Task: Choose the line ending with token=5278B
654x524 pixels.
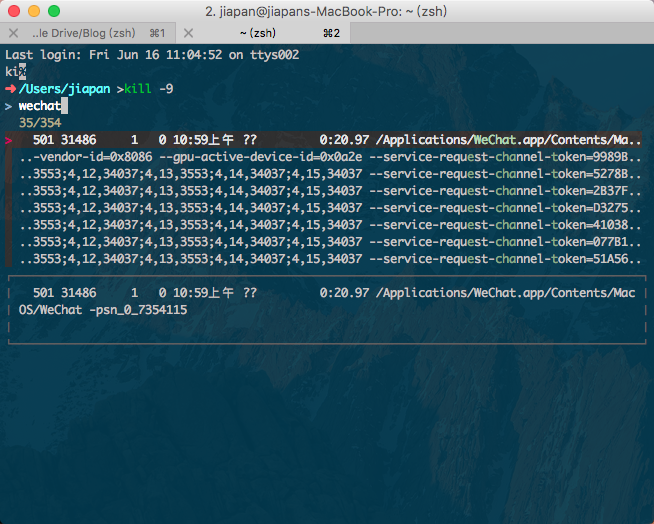Action: 330,174
